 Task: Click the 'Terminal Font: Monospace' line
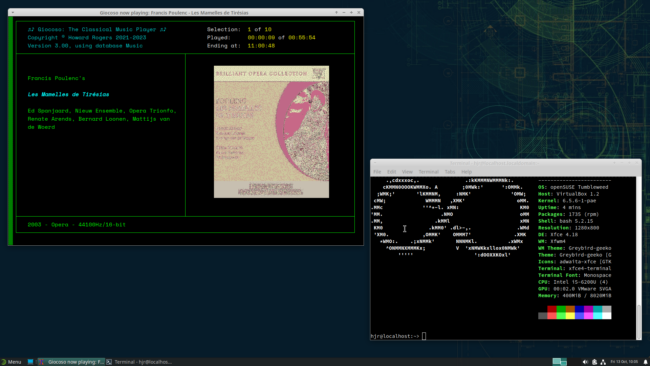(x=575, y=275)
